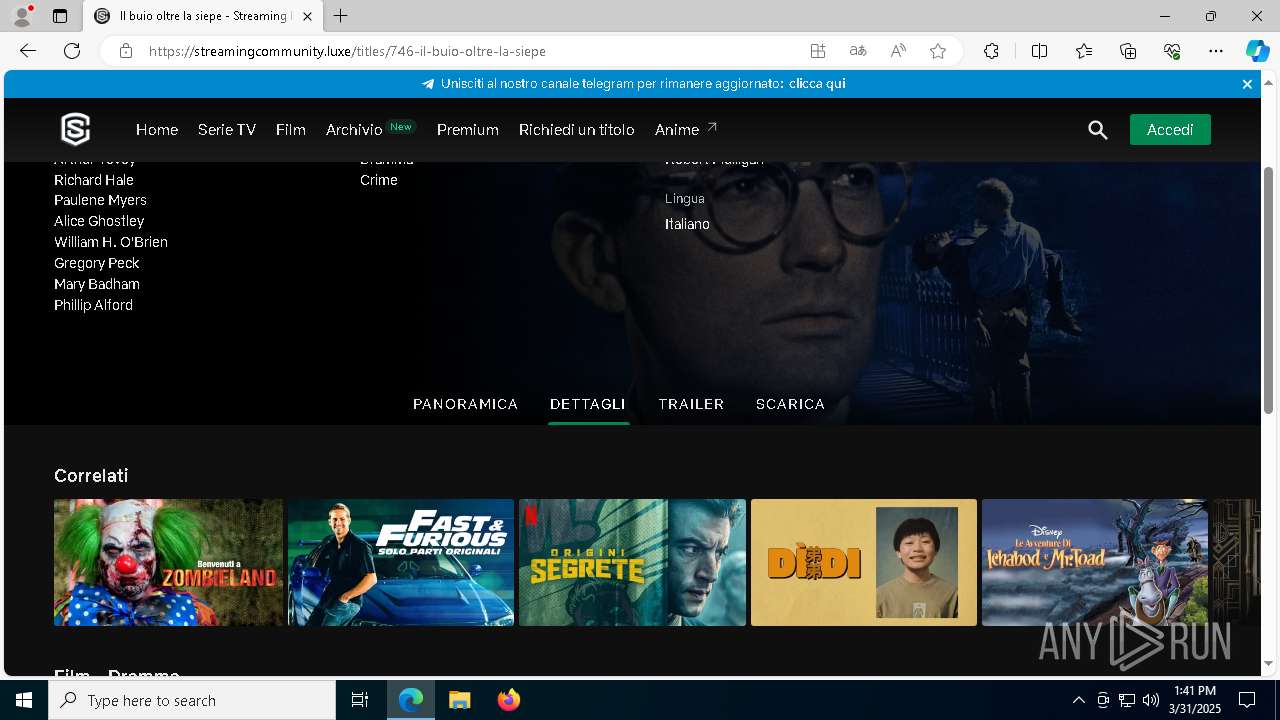This screenshot has height=720, width=1280.
Task: Close the Il buio oltre la siepe tab
Action: pyautogui.click(x=308, y=16)
